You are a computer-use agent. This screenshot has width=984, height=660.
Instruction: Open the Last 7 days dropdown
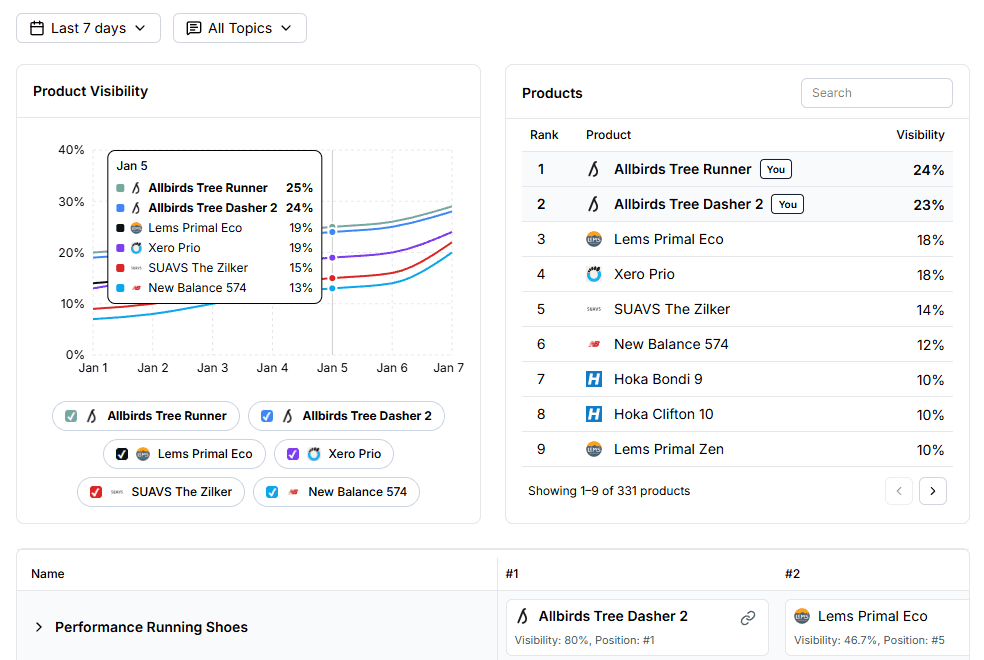(88, 28)
